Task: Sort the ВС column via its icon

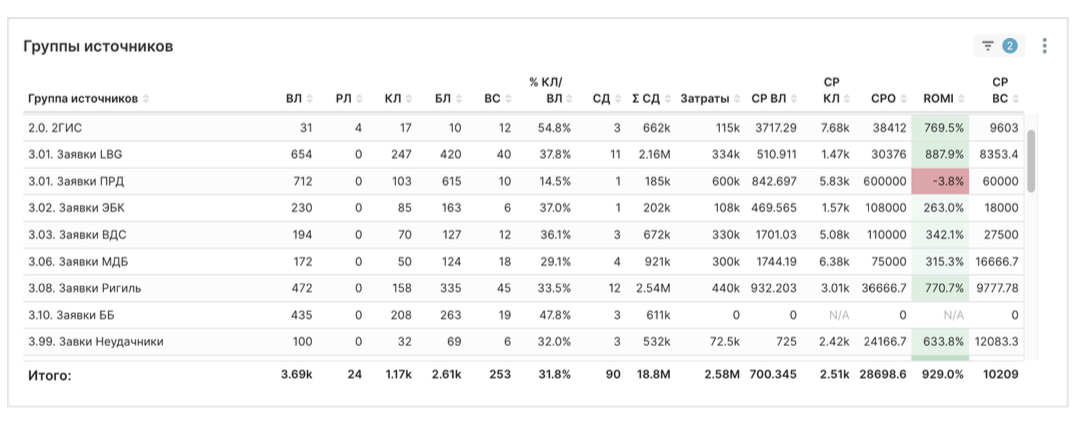Action: 507,99
